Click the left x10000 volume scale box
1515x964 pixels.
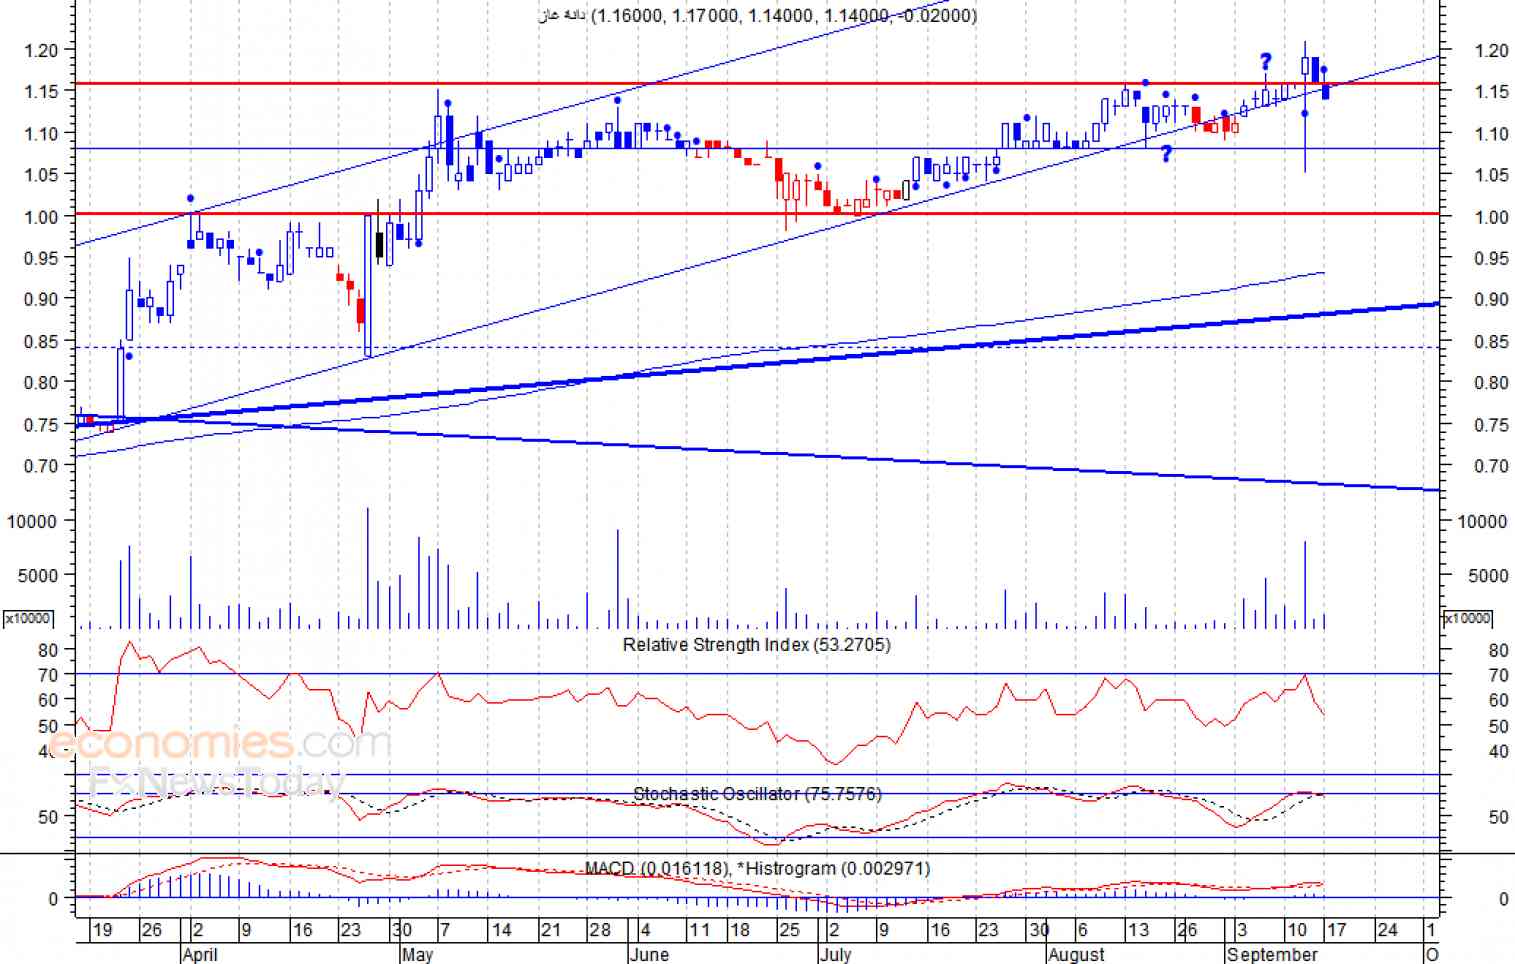coord(28,619)
